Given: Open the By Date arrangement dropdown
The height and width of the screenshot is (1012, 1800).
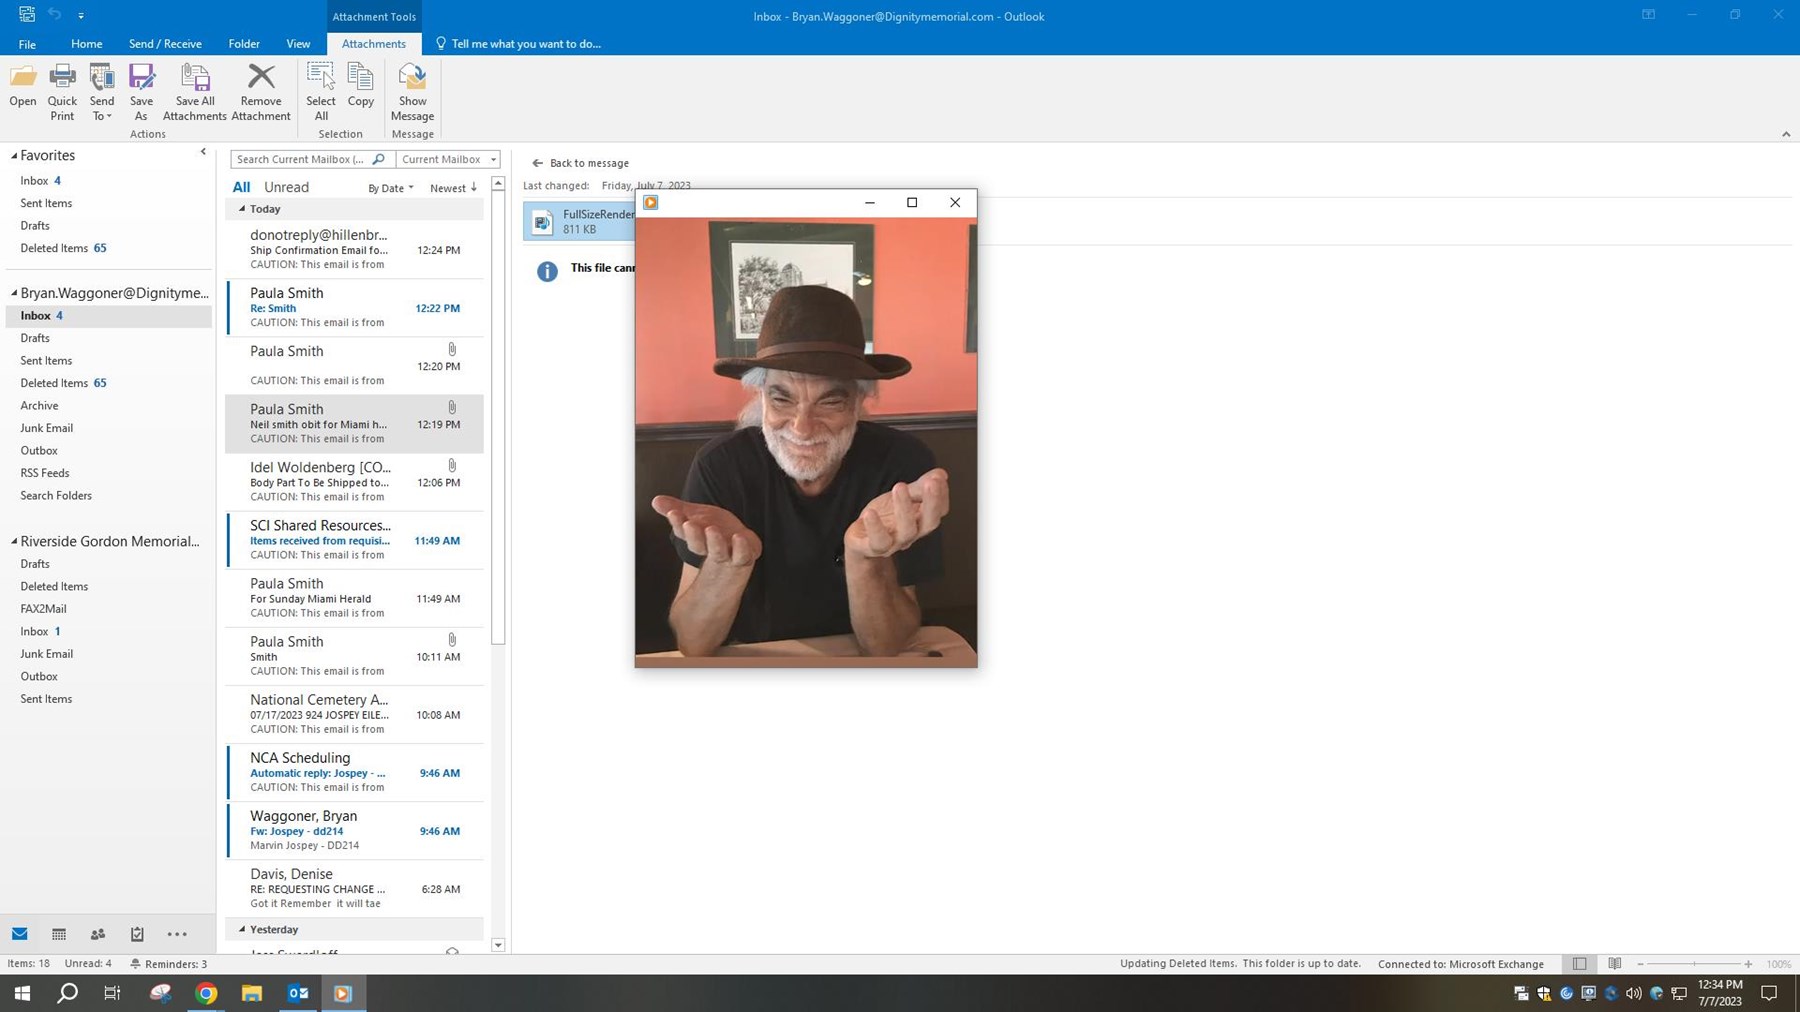Looking at the screenshot, I should point(390,188).
